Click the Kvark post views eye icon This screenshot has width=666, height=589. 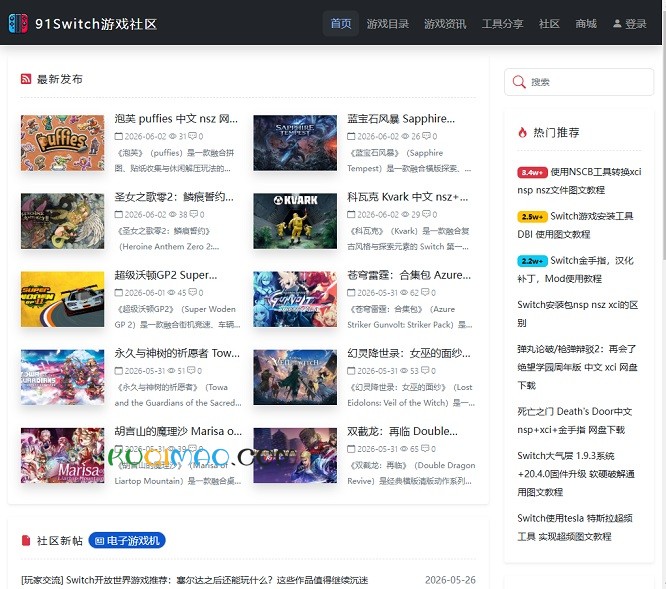point(405,214)
